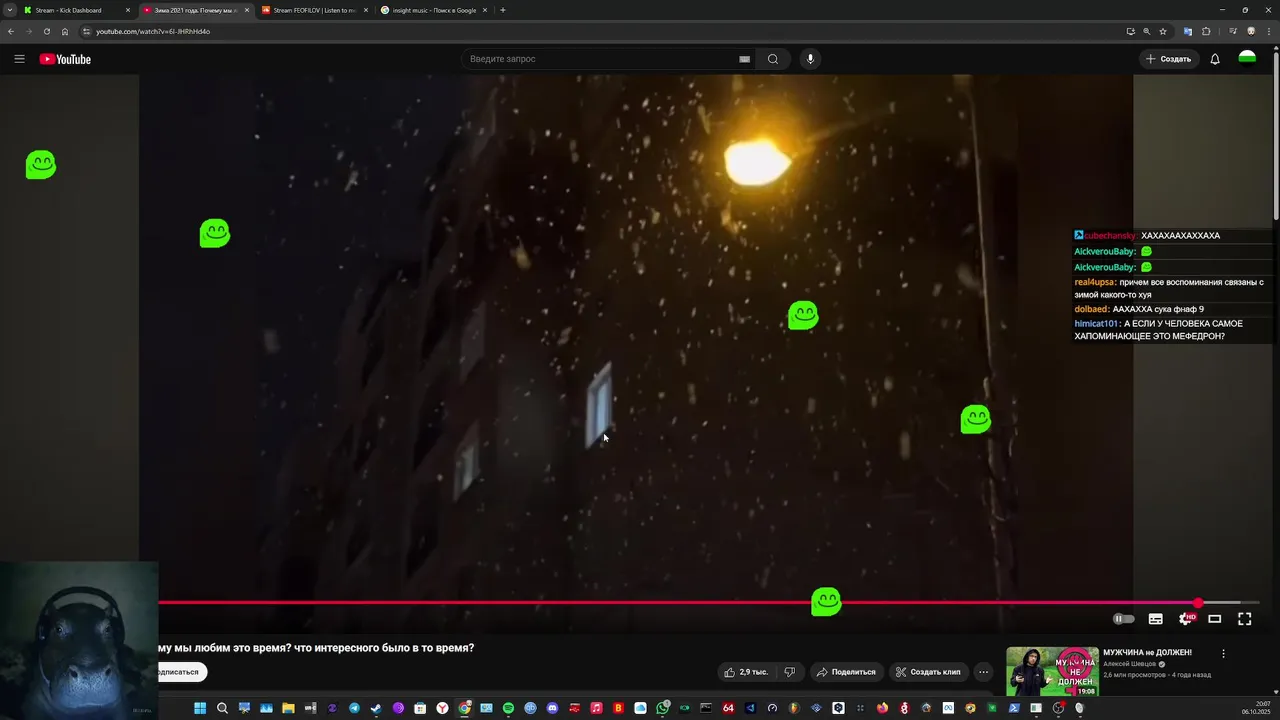The width and height of the screenshot is (1280, 720).
Task: Open the Chrome profile avatar
Action: pyautogui.click(x=1251, y=31)
